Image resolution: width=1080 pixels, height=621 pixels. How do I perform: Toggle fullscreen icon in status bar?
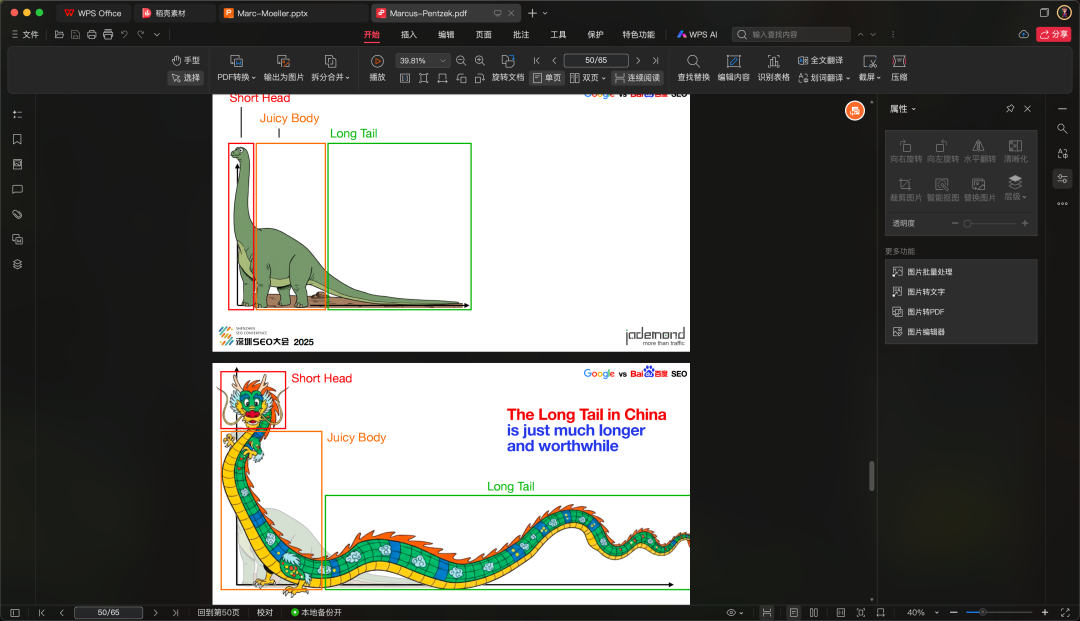[1065, 612]
